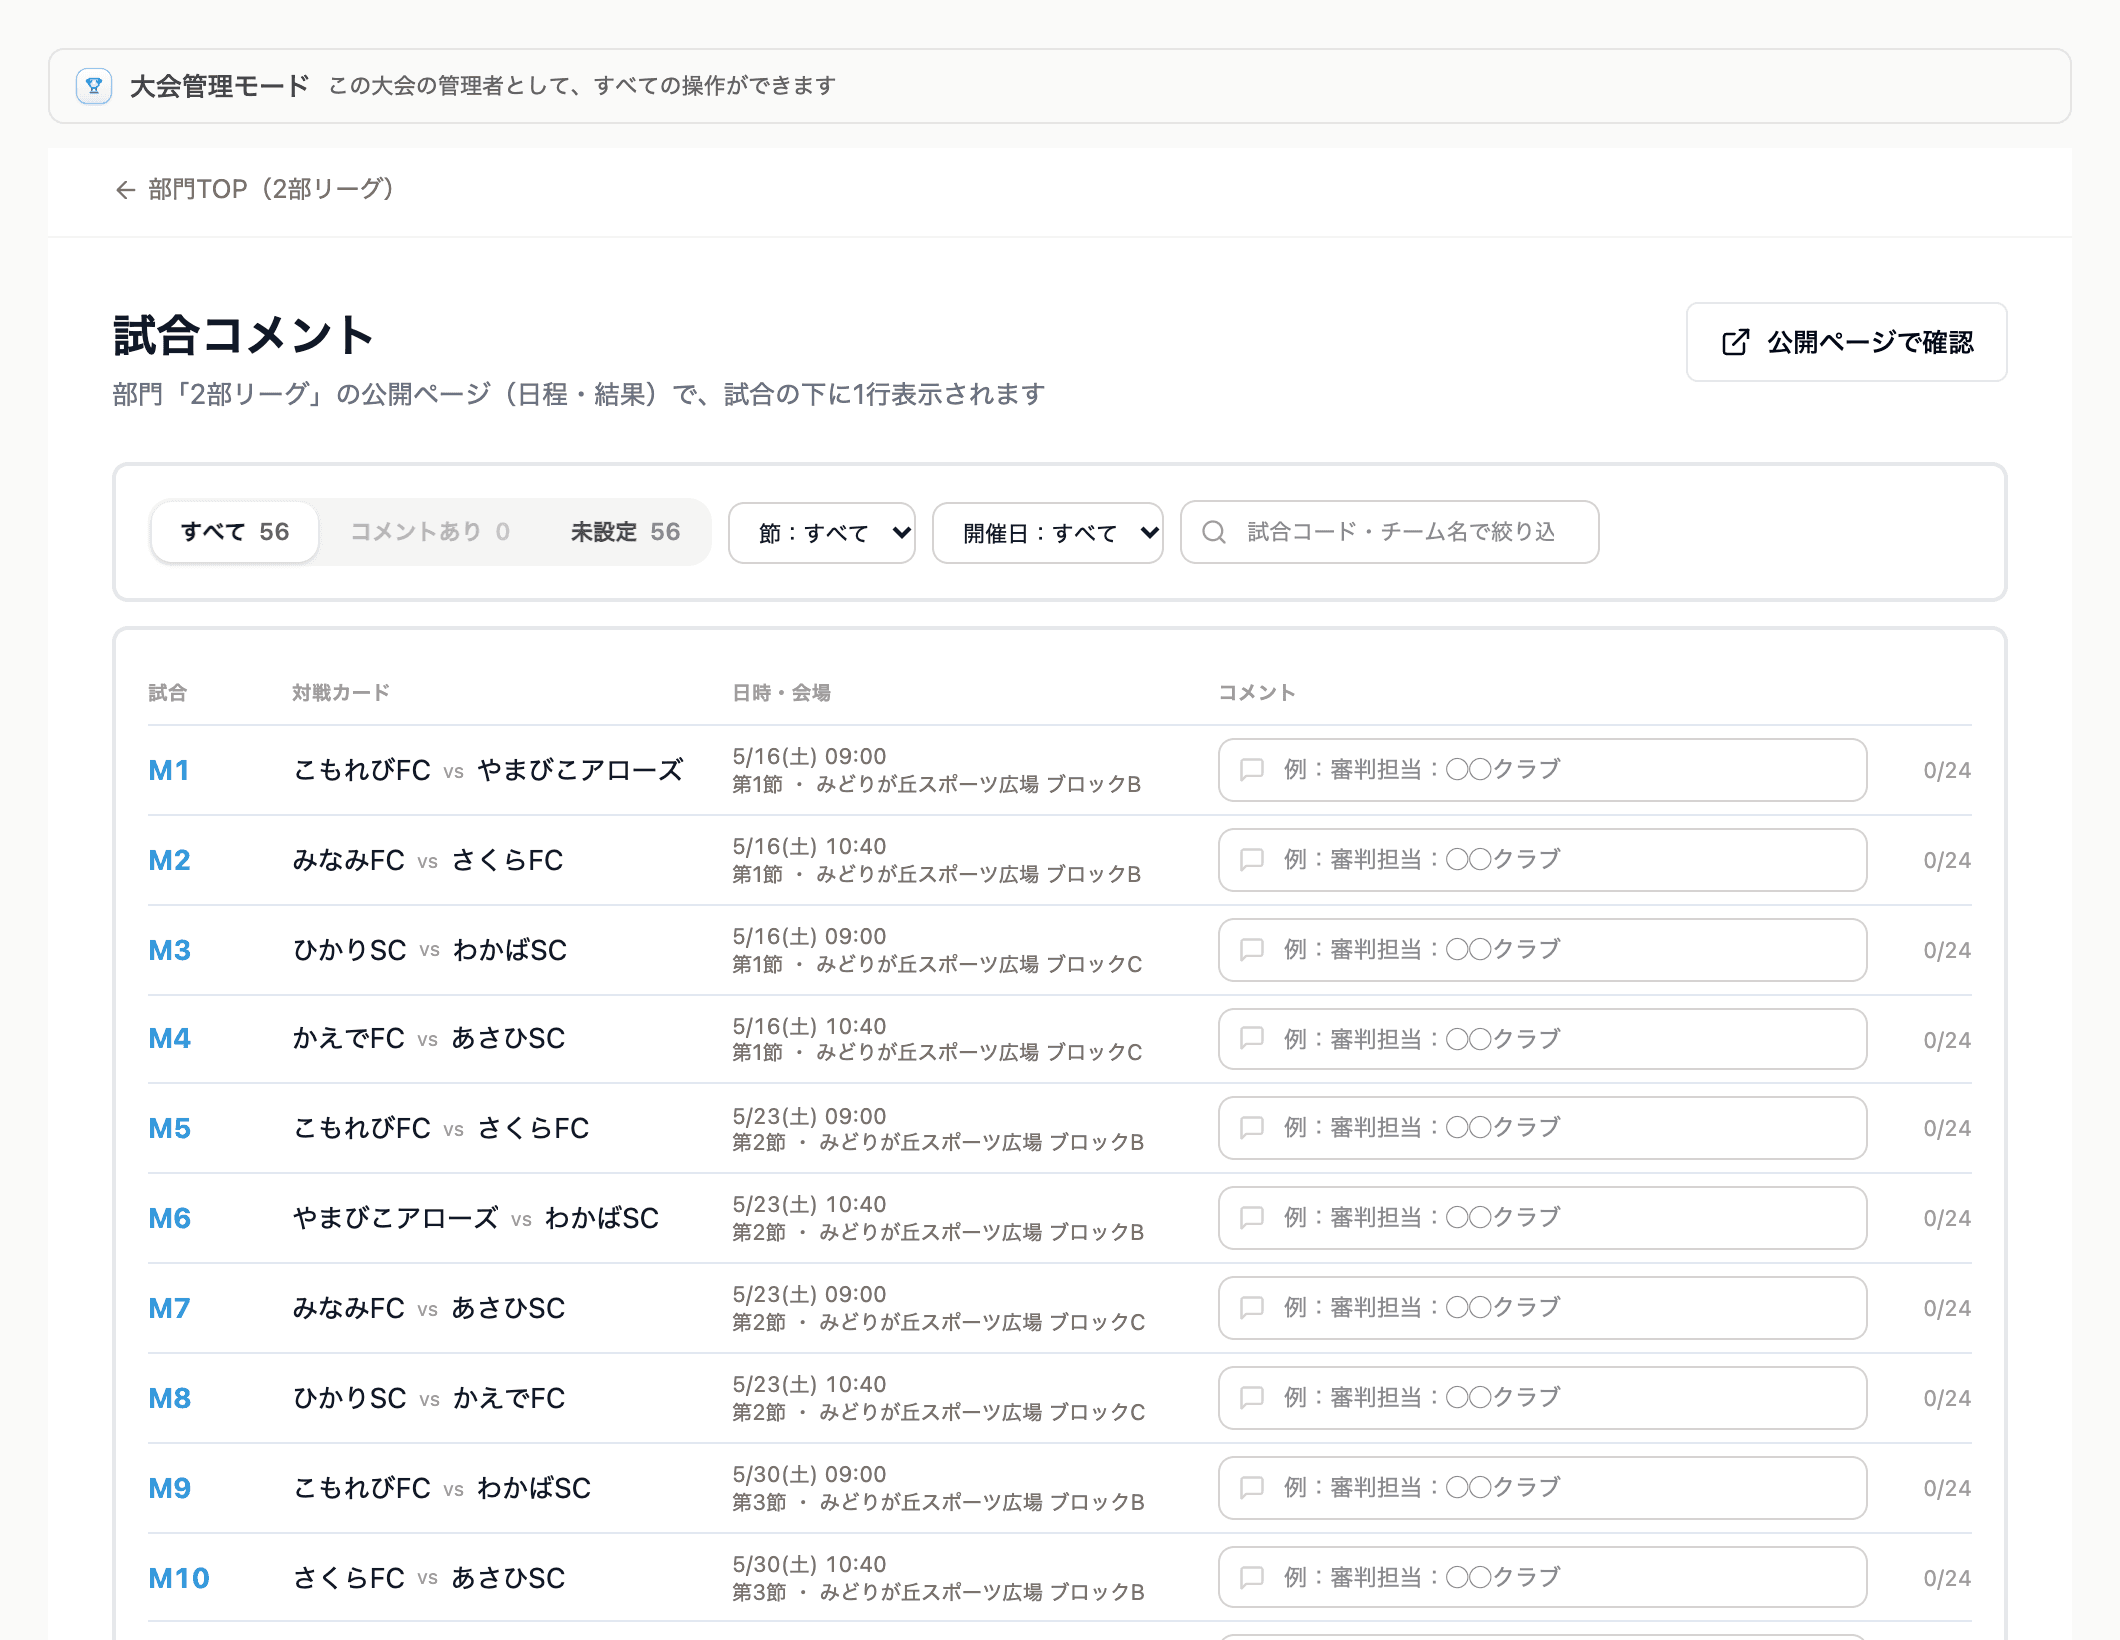Image resolution: width=2120 pixels, height=1640 pixels.
Task: Click the back arrow icon beside 部門TOP
Action: click(125, 190)
